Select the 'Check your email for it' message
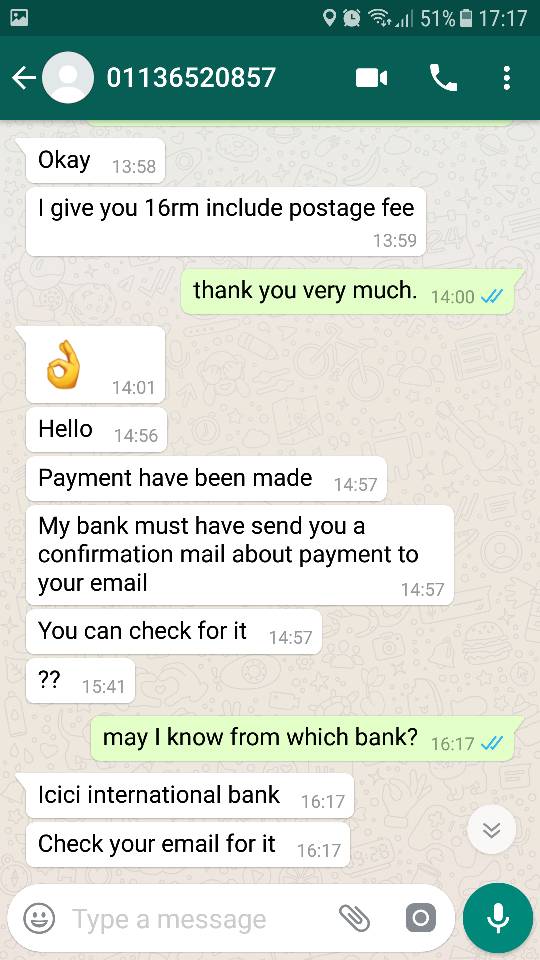This screenshot has height=960, width=540. click(x=188, y=844)
